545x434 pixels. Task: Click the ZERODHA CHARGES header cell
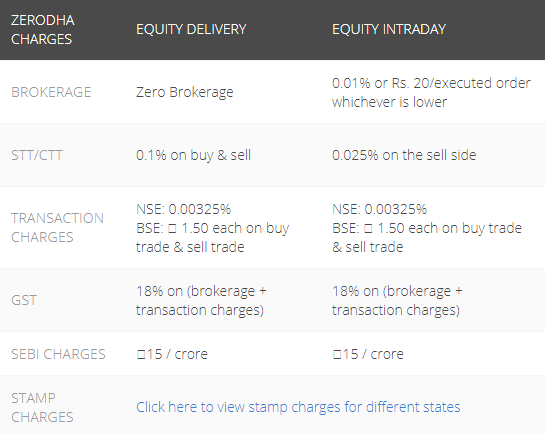tap(43, 30)
